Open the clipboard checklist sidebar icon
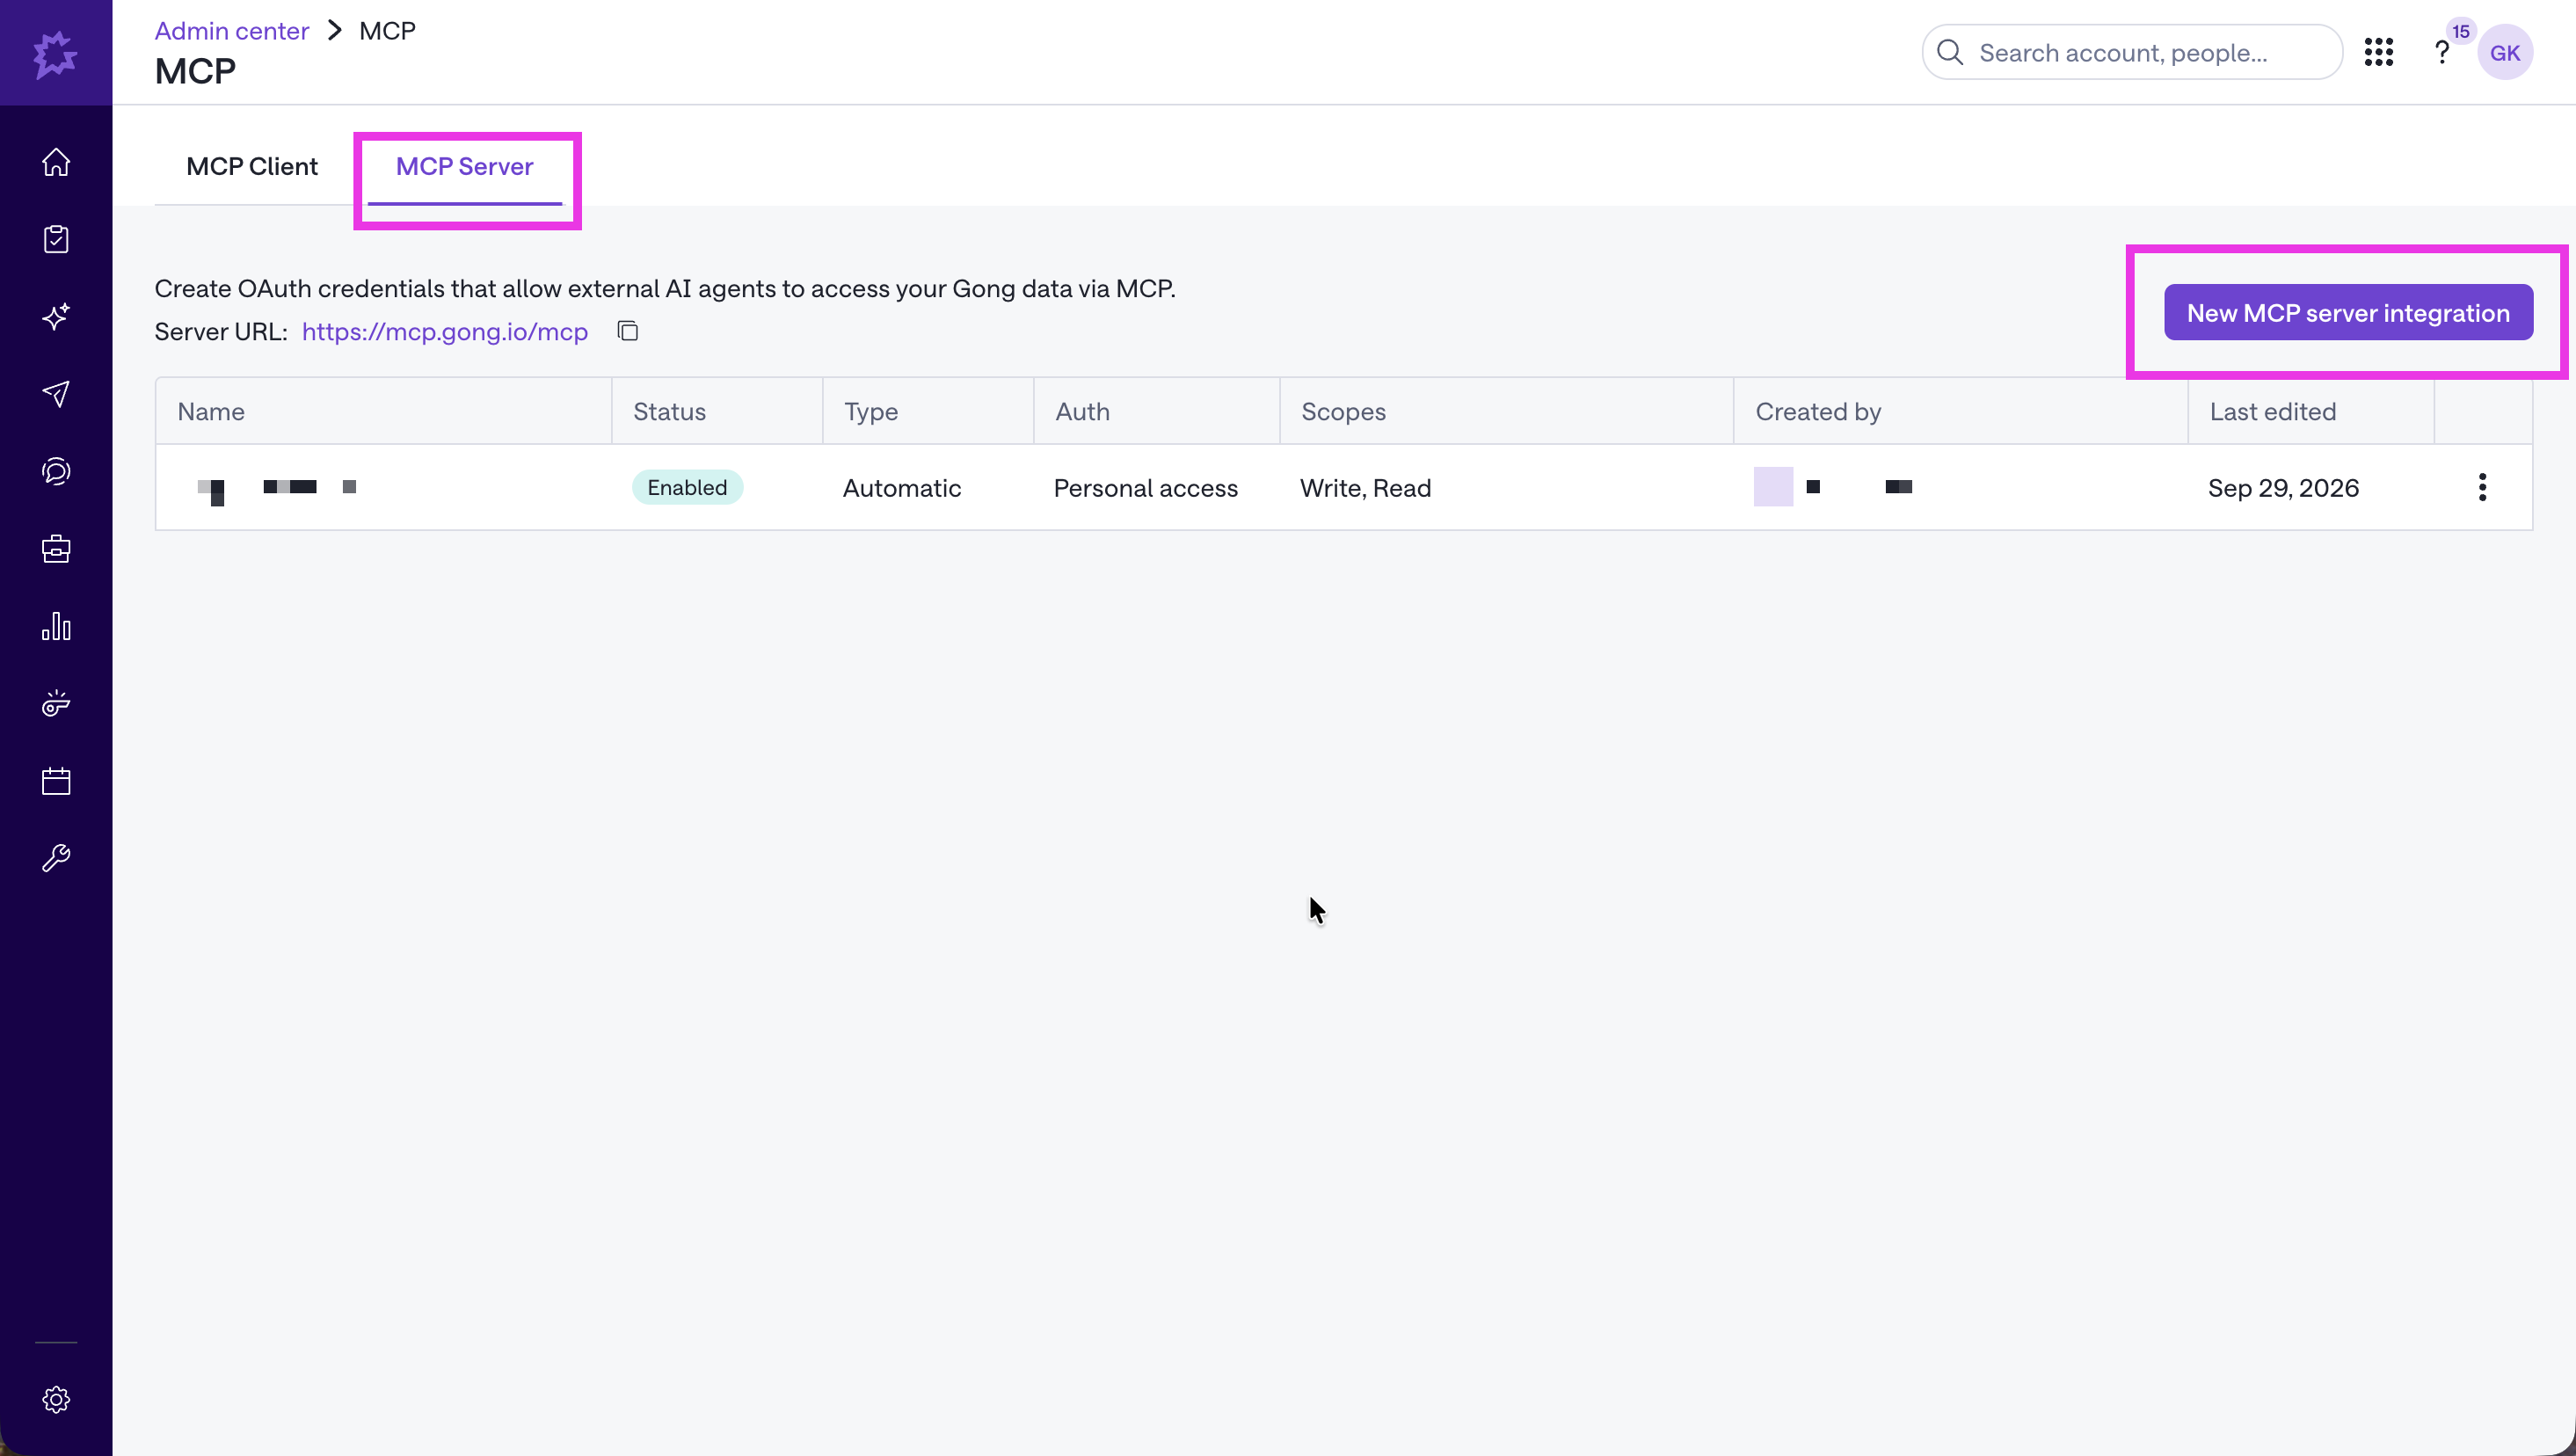The height and width of the screenshot is (1456, 2576). pos(56,239)
